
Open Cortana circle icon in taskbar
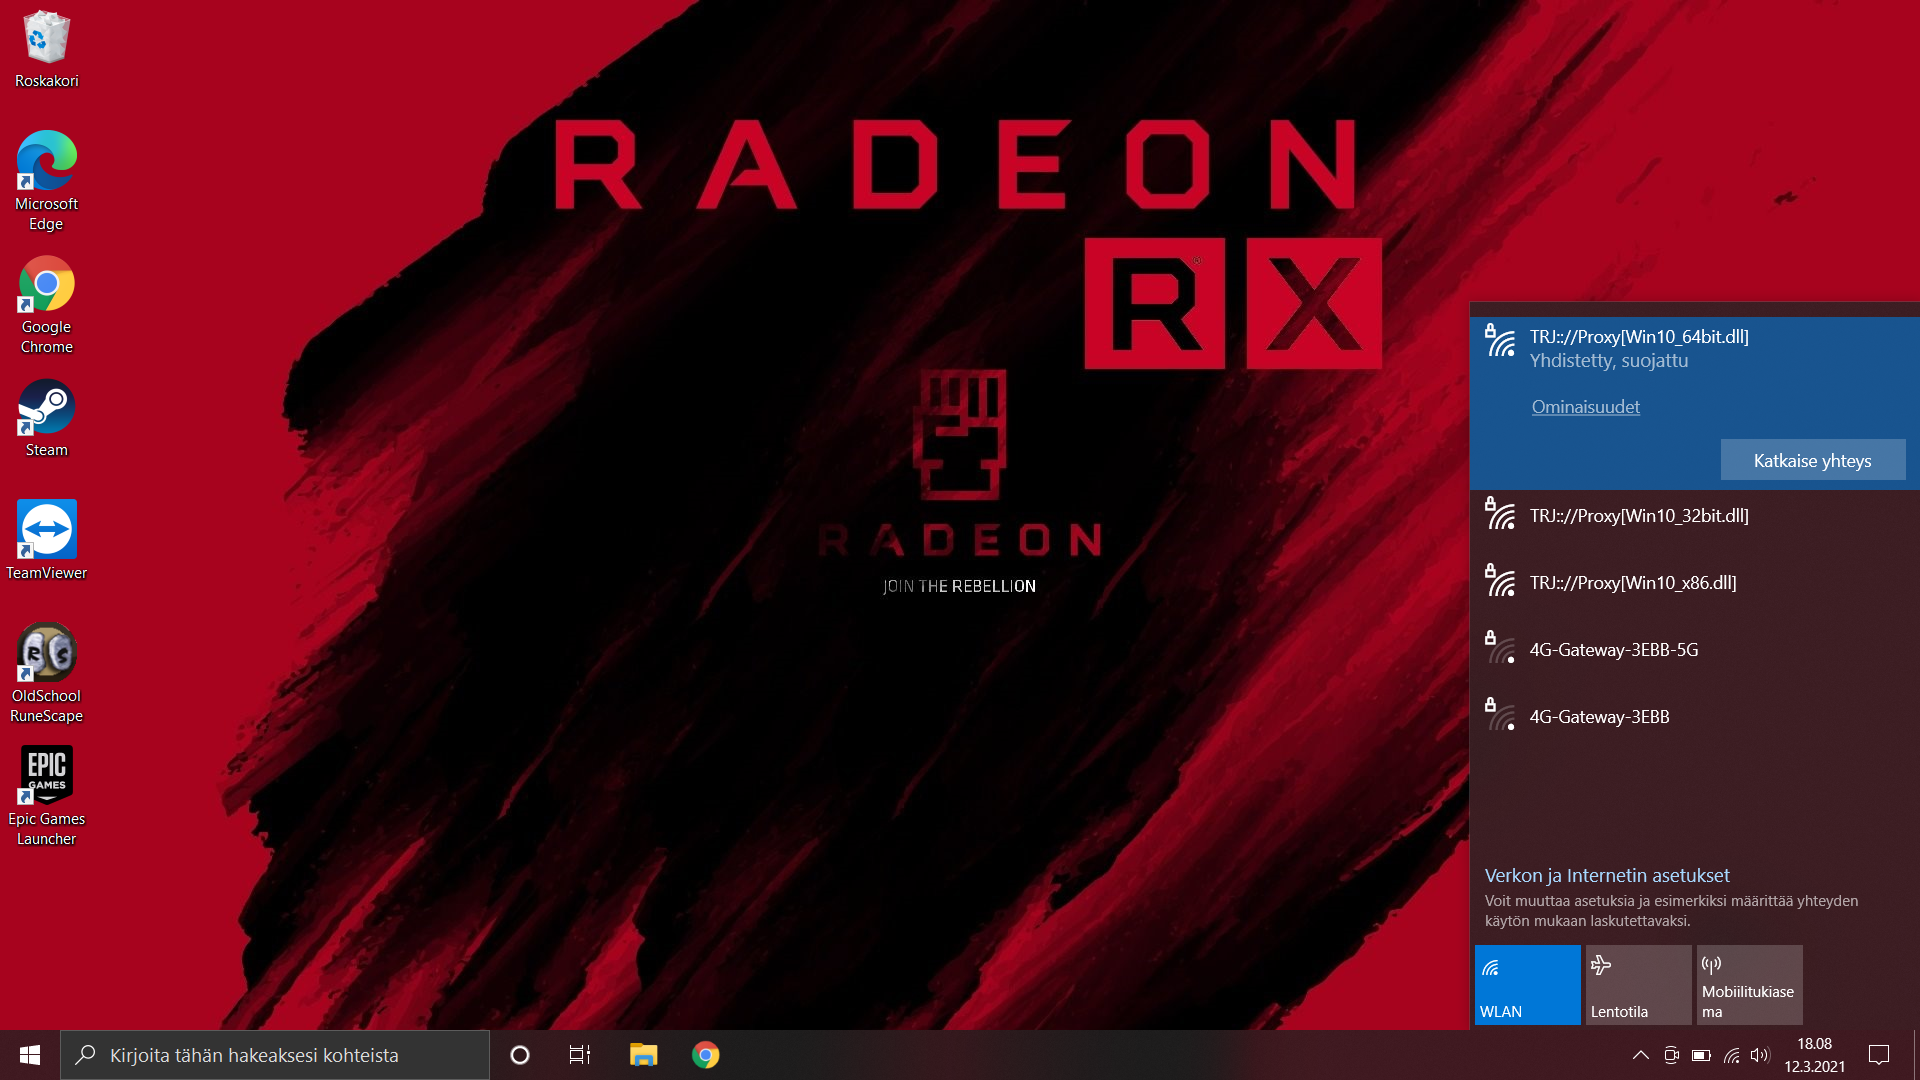click(x=520, y=1055)
